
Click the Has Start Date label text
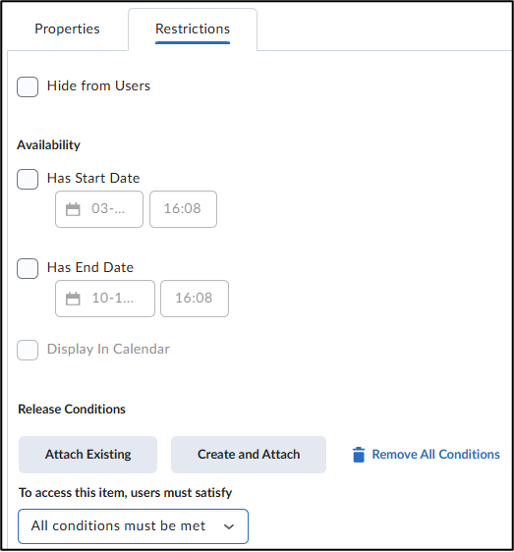[x=93, y=178]
